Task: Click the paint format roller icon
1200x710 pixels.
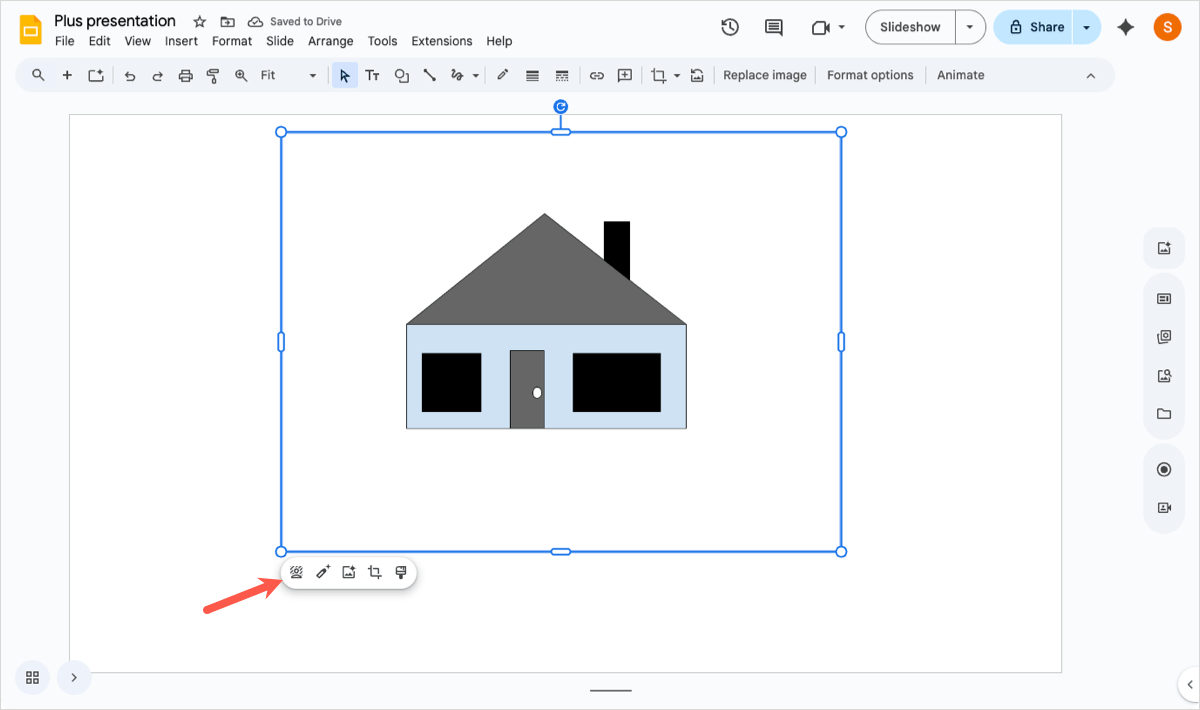Action: [x=213, y=75]
